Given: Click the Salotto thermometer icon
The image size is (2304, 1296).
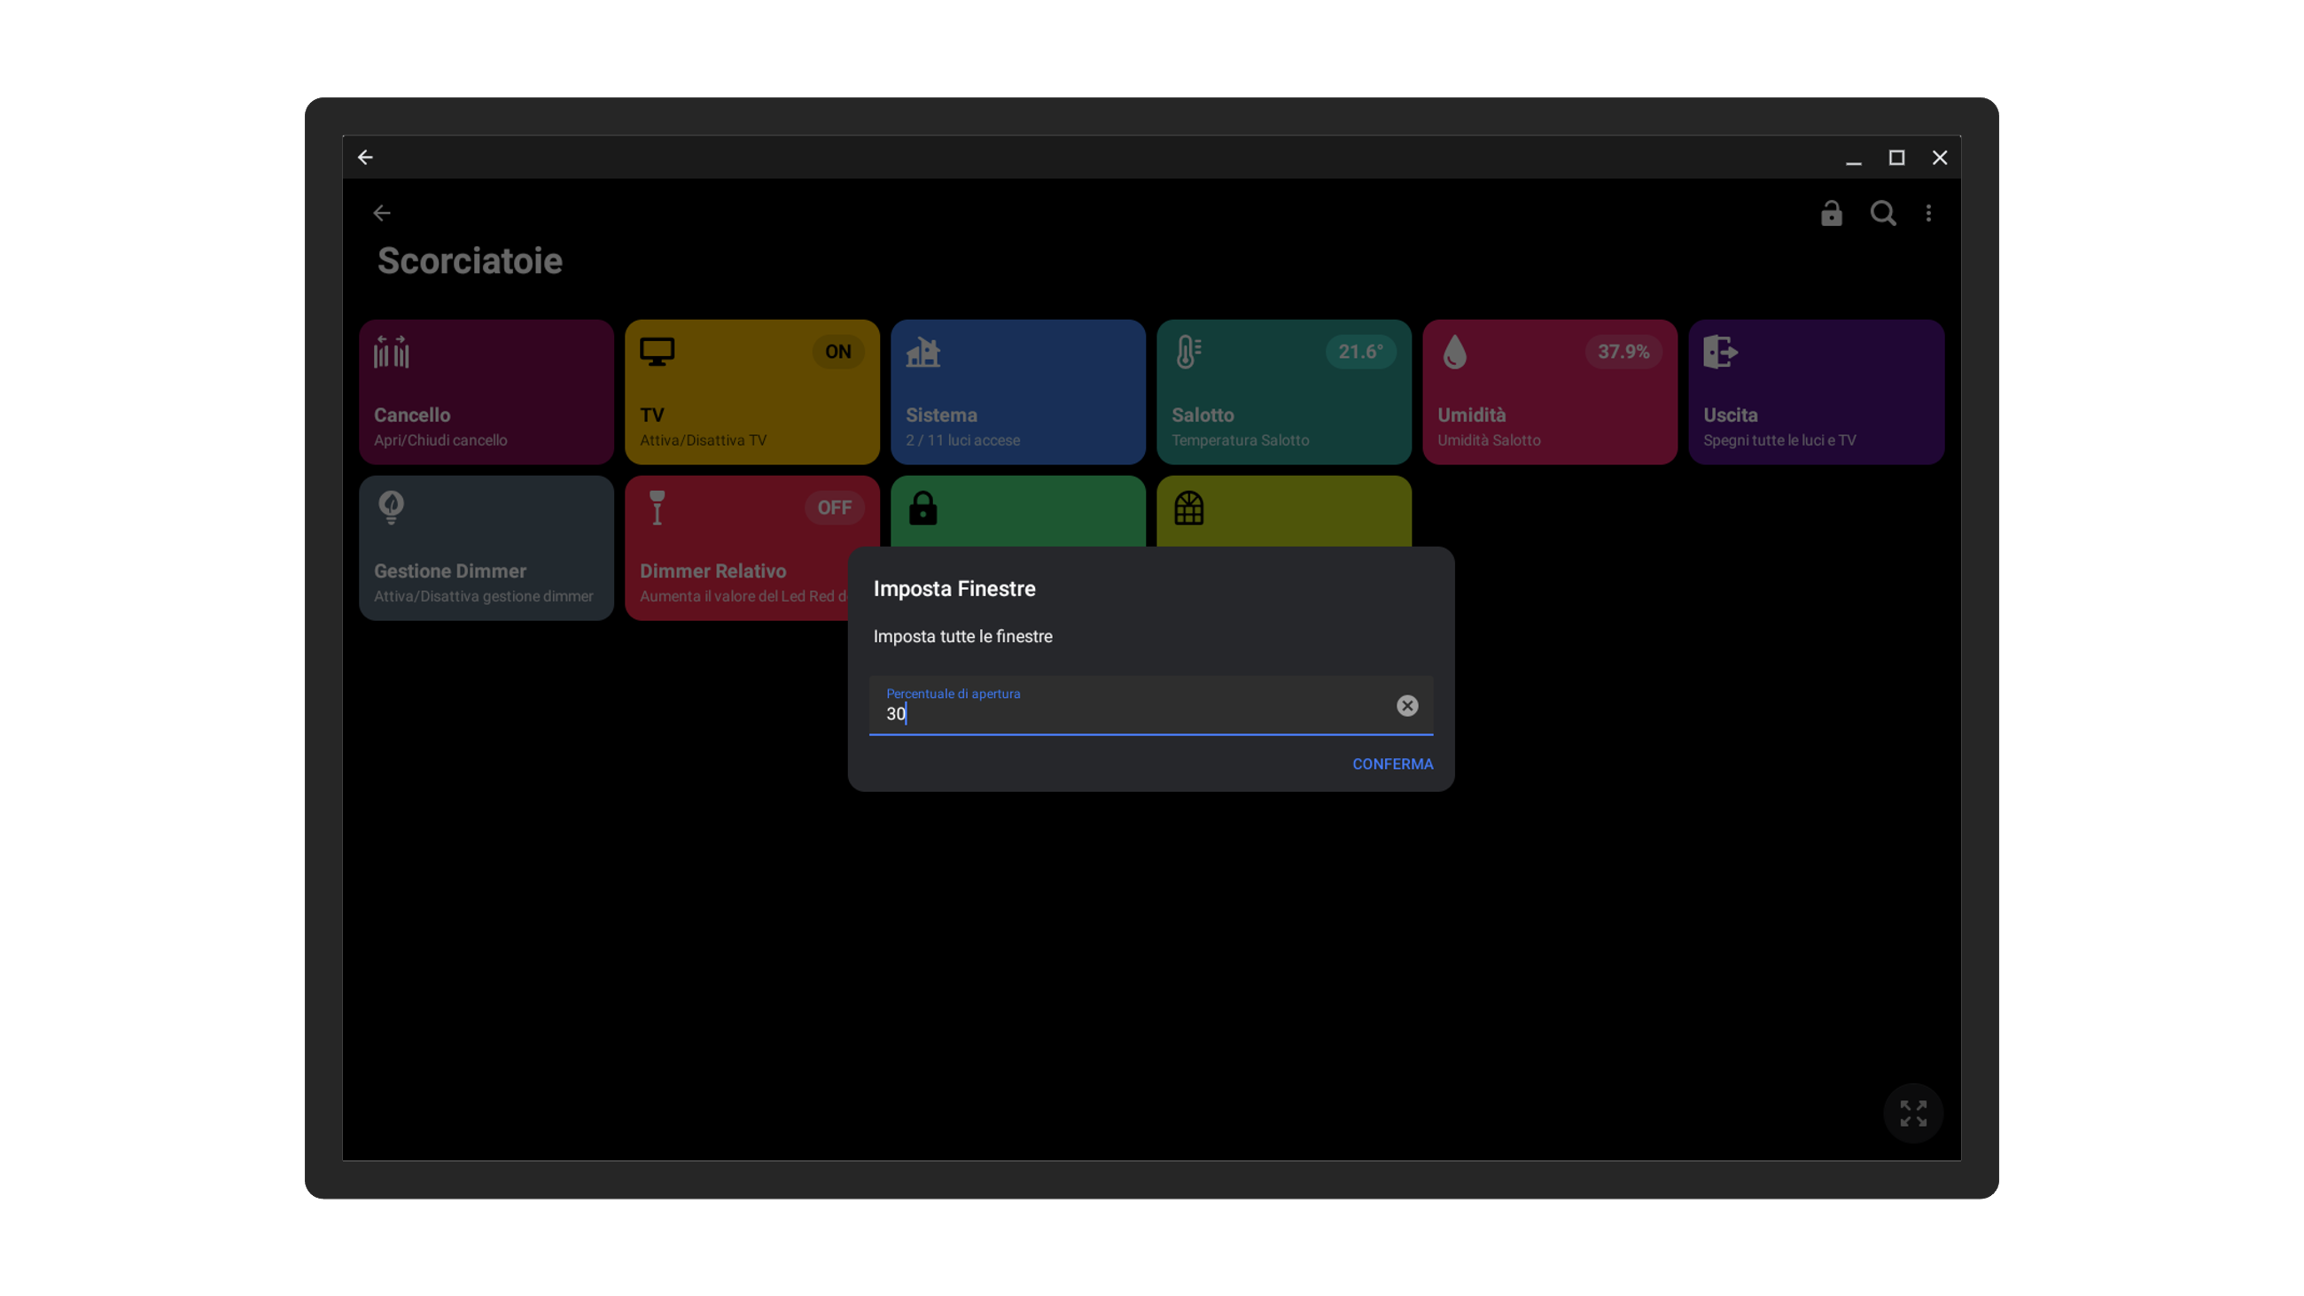Looking at the screenshot, I should pos(1188,352).
